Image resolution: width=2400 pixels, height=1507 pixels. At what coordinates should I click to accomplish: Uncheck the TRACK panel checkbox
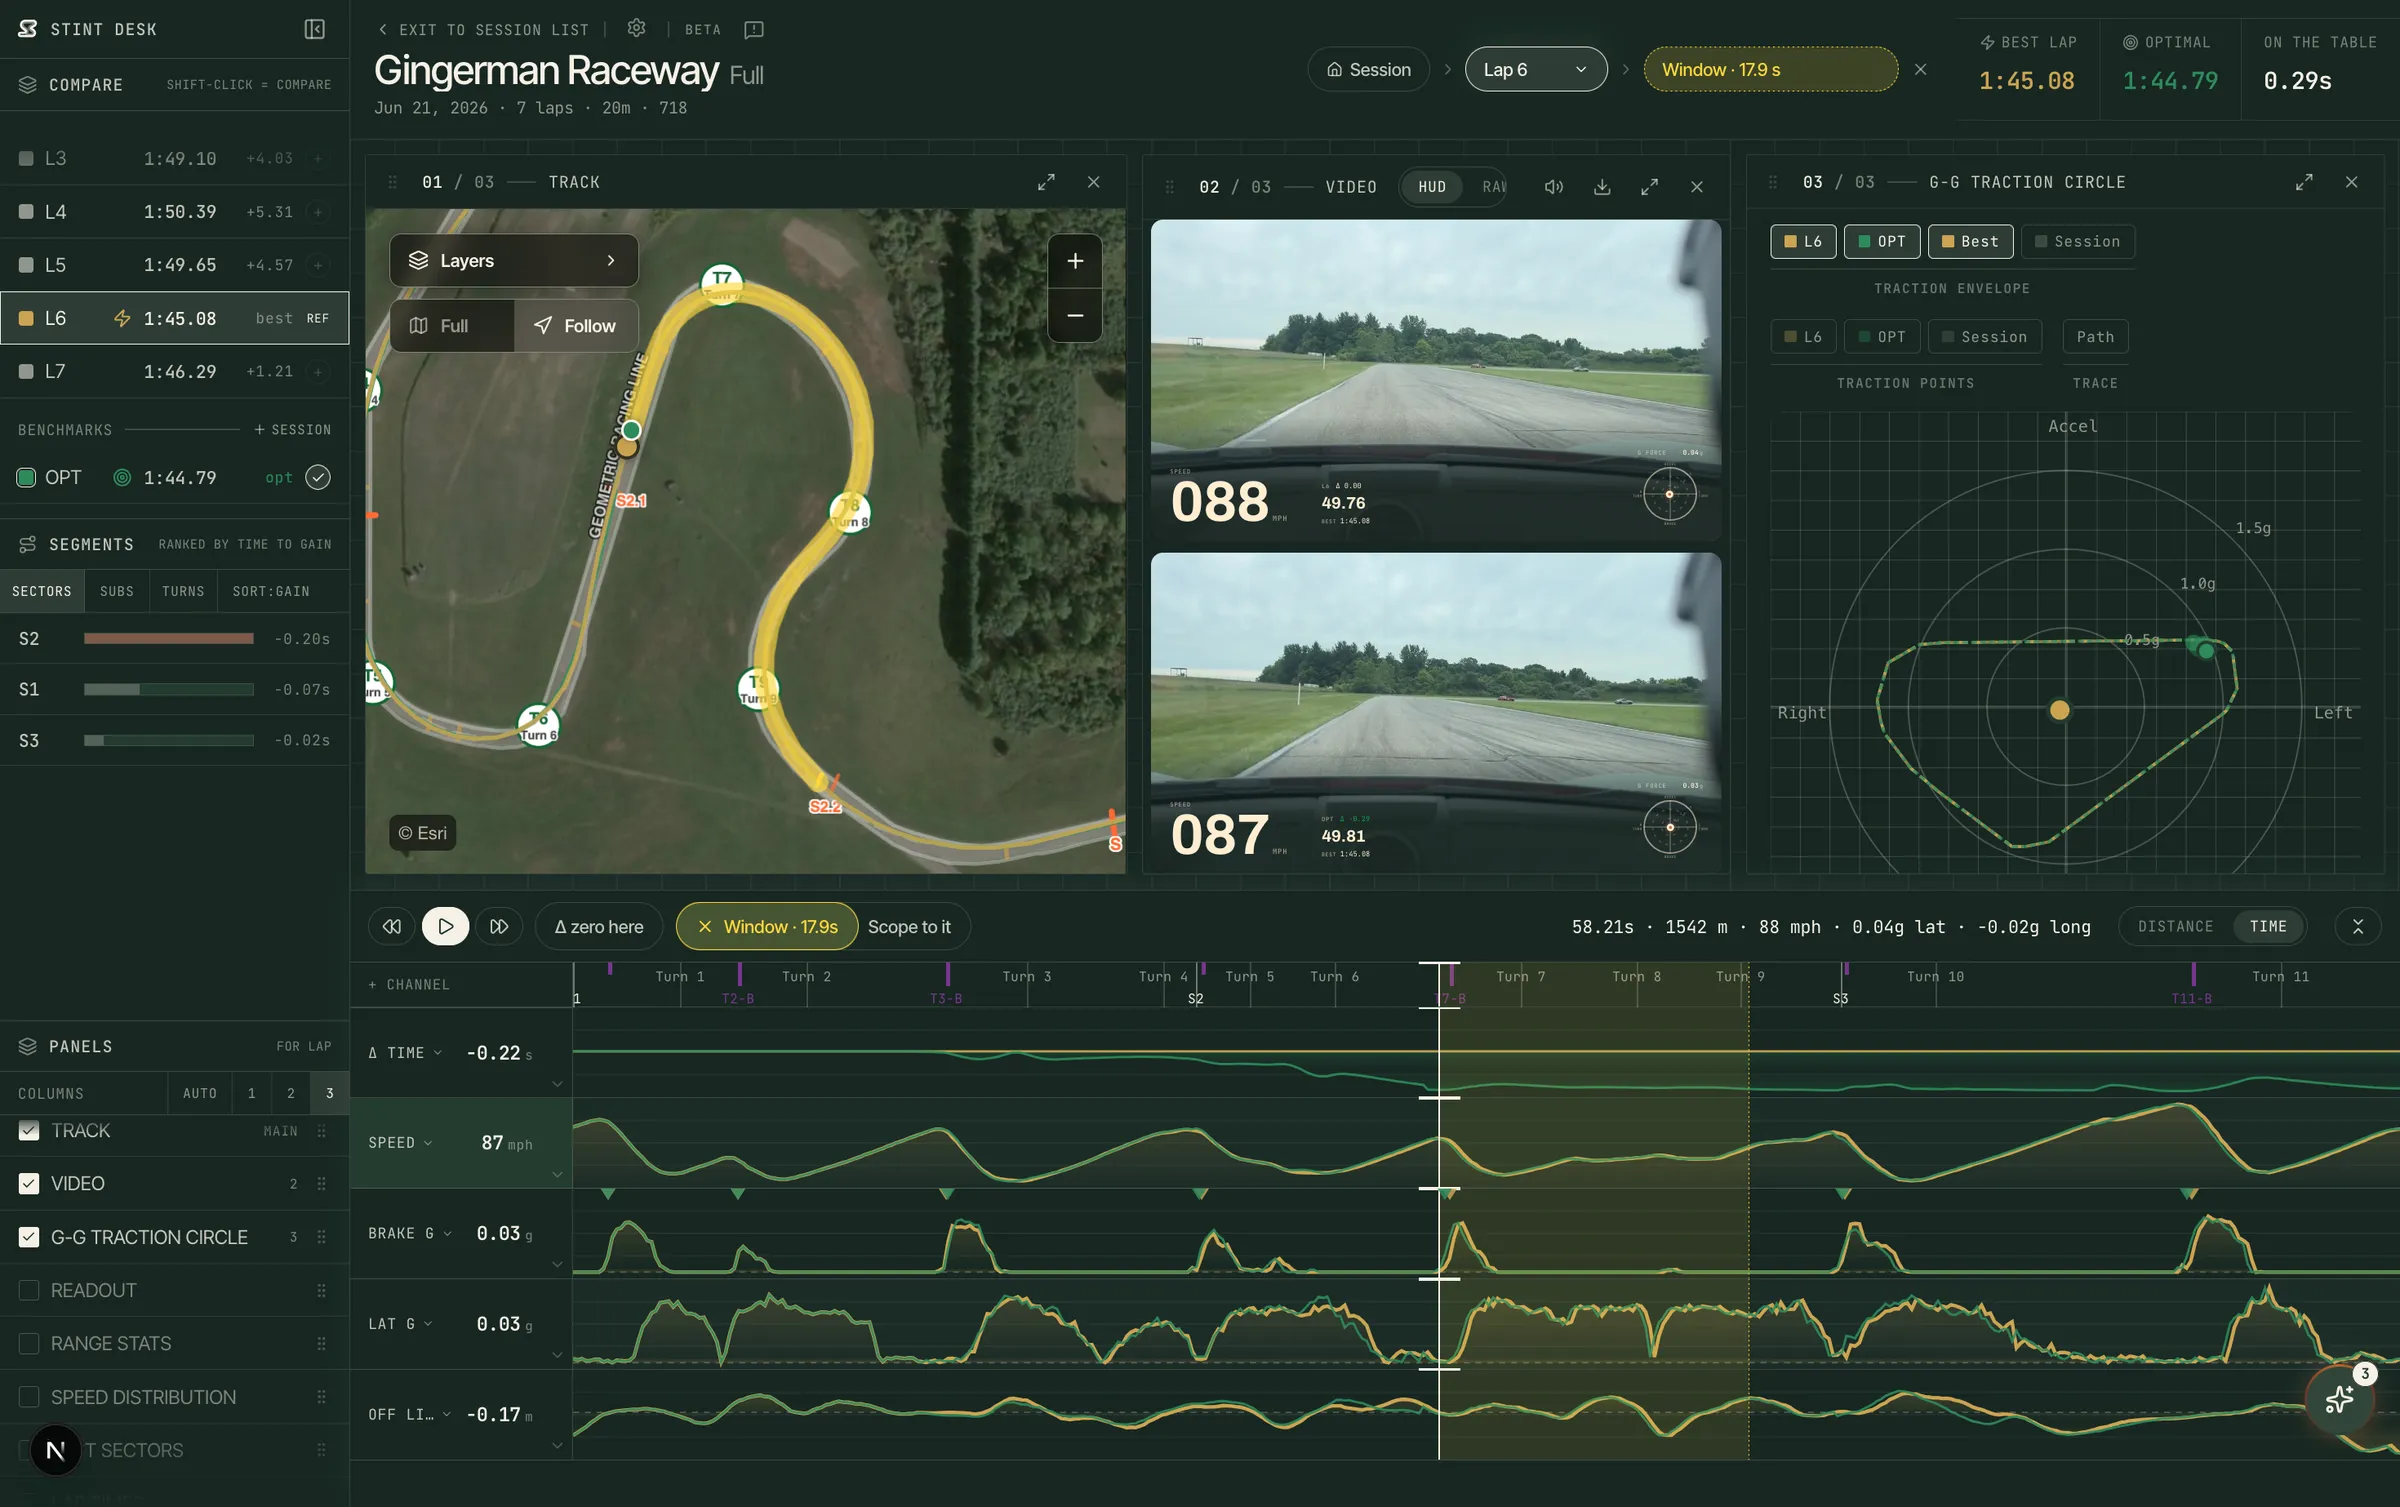29,1130
